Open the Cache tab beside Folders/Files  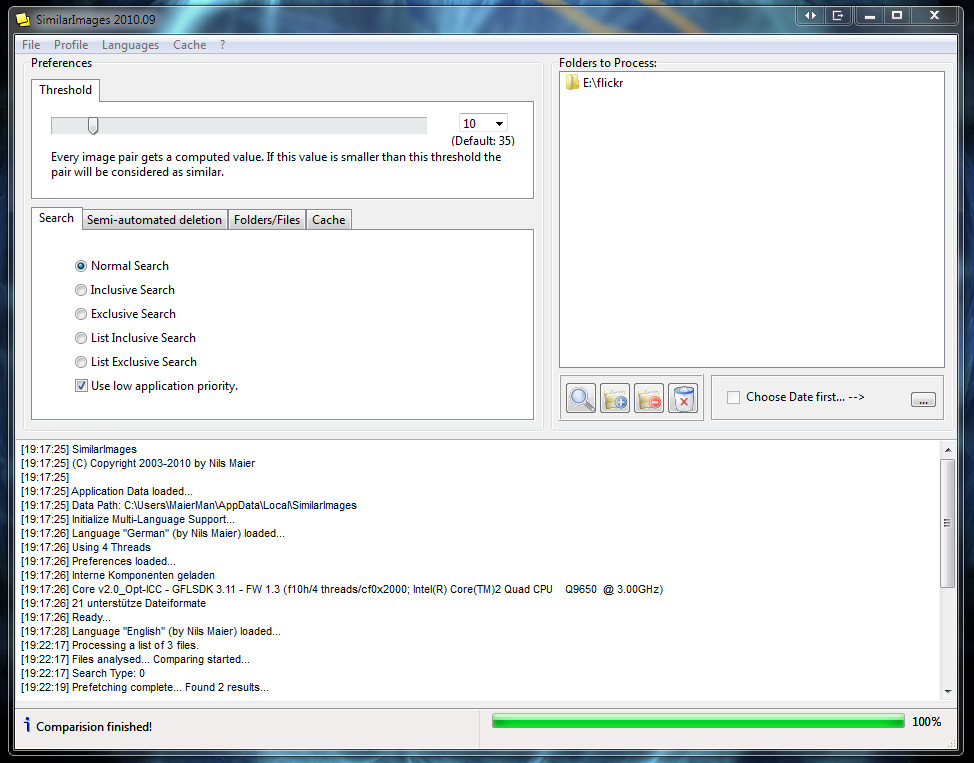(x=329, y=219)
